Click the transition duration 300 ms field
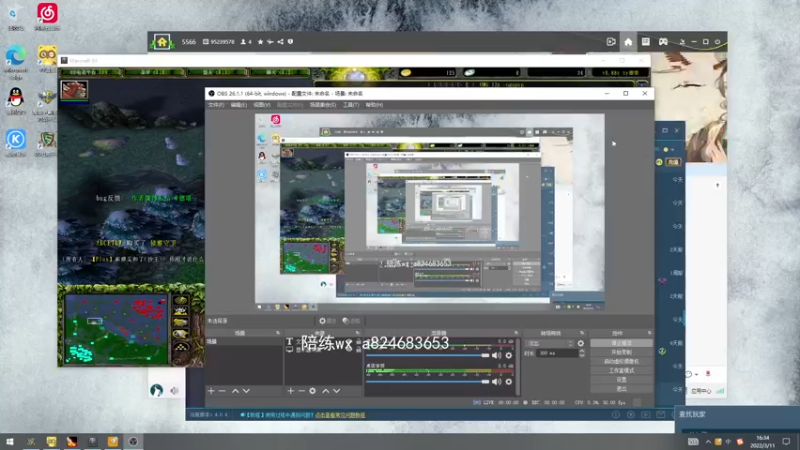 pyautogui.click(x=557, y=353)
